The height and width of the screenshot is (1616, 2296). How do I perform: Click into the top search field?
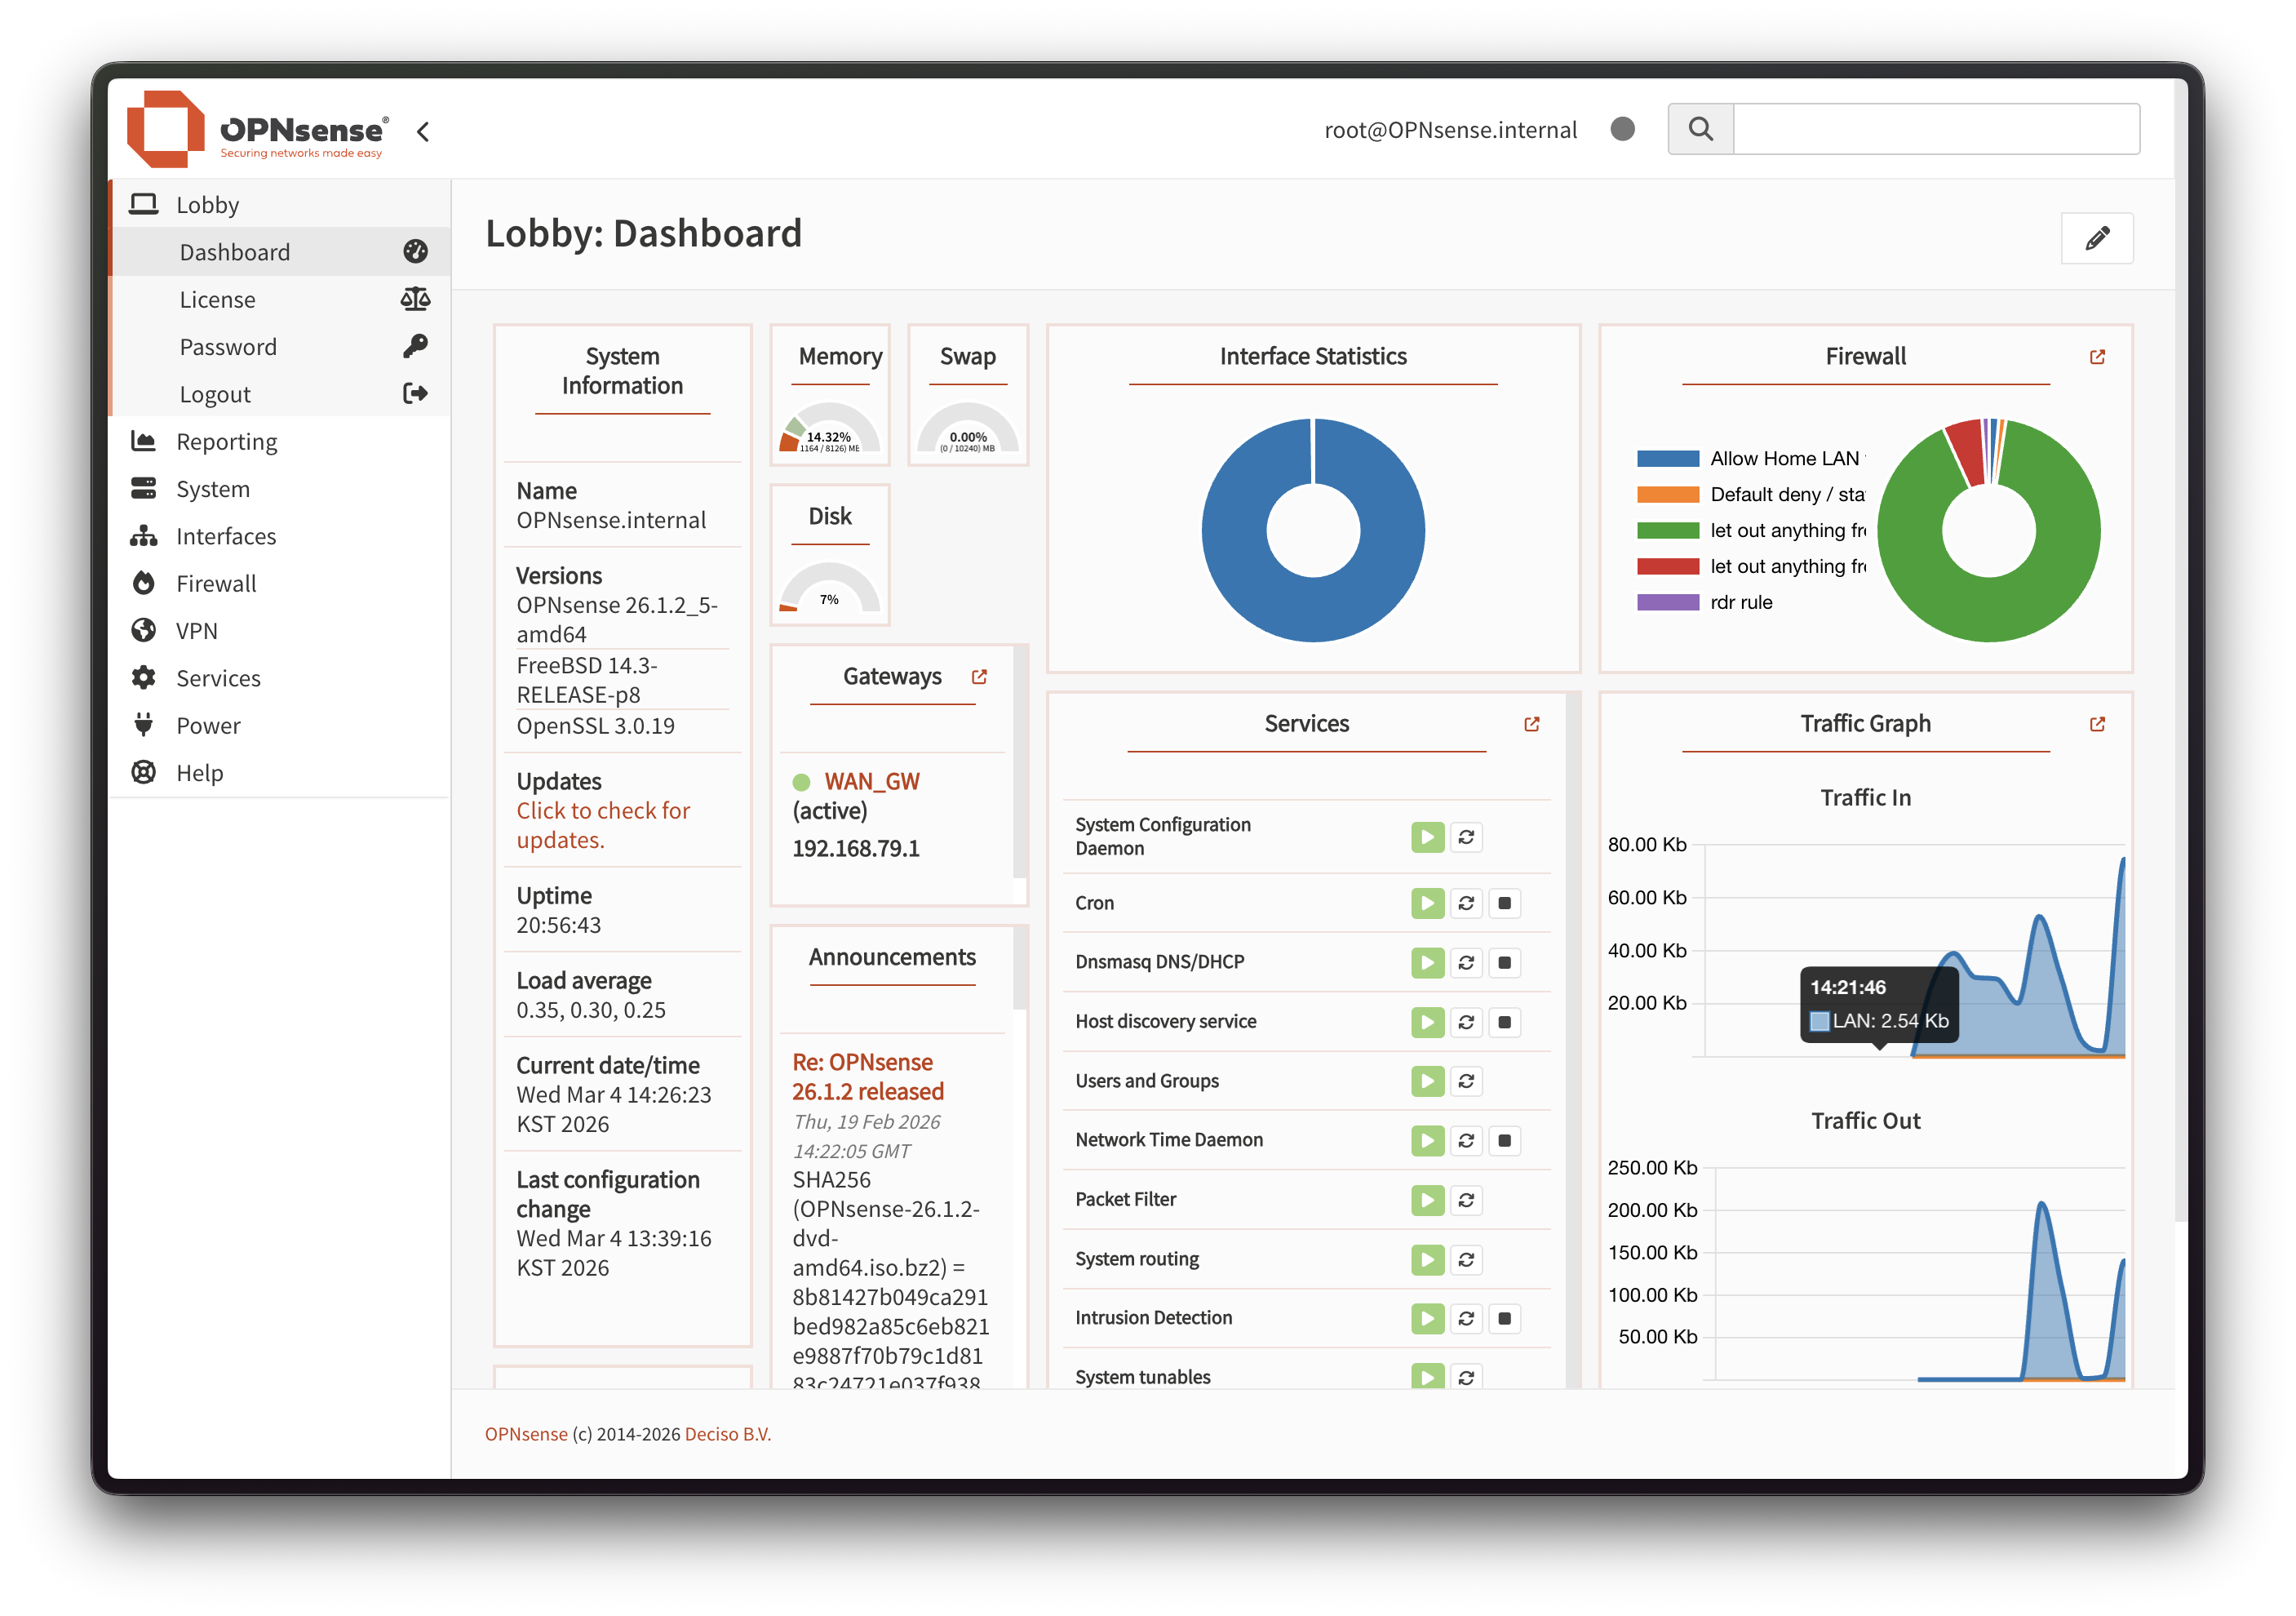click(x=1935, y=129)
